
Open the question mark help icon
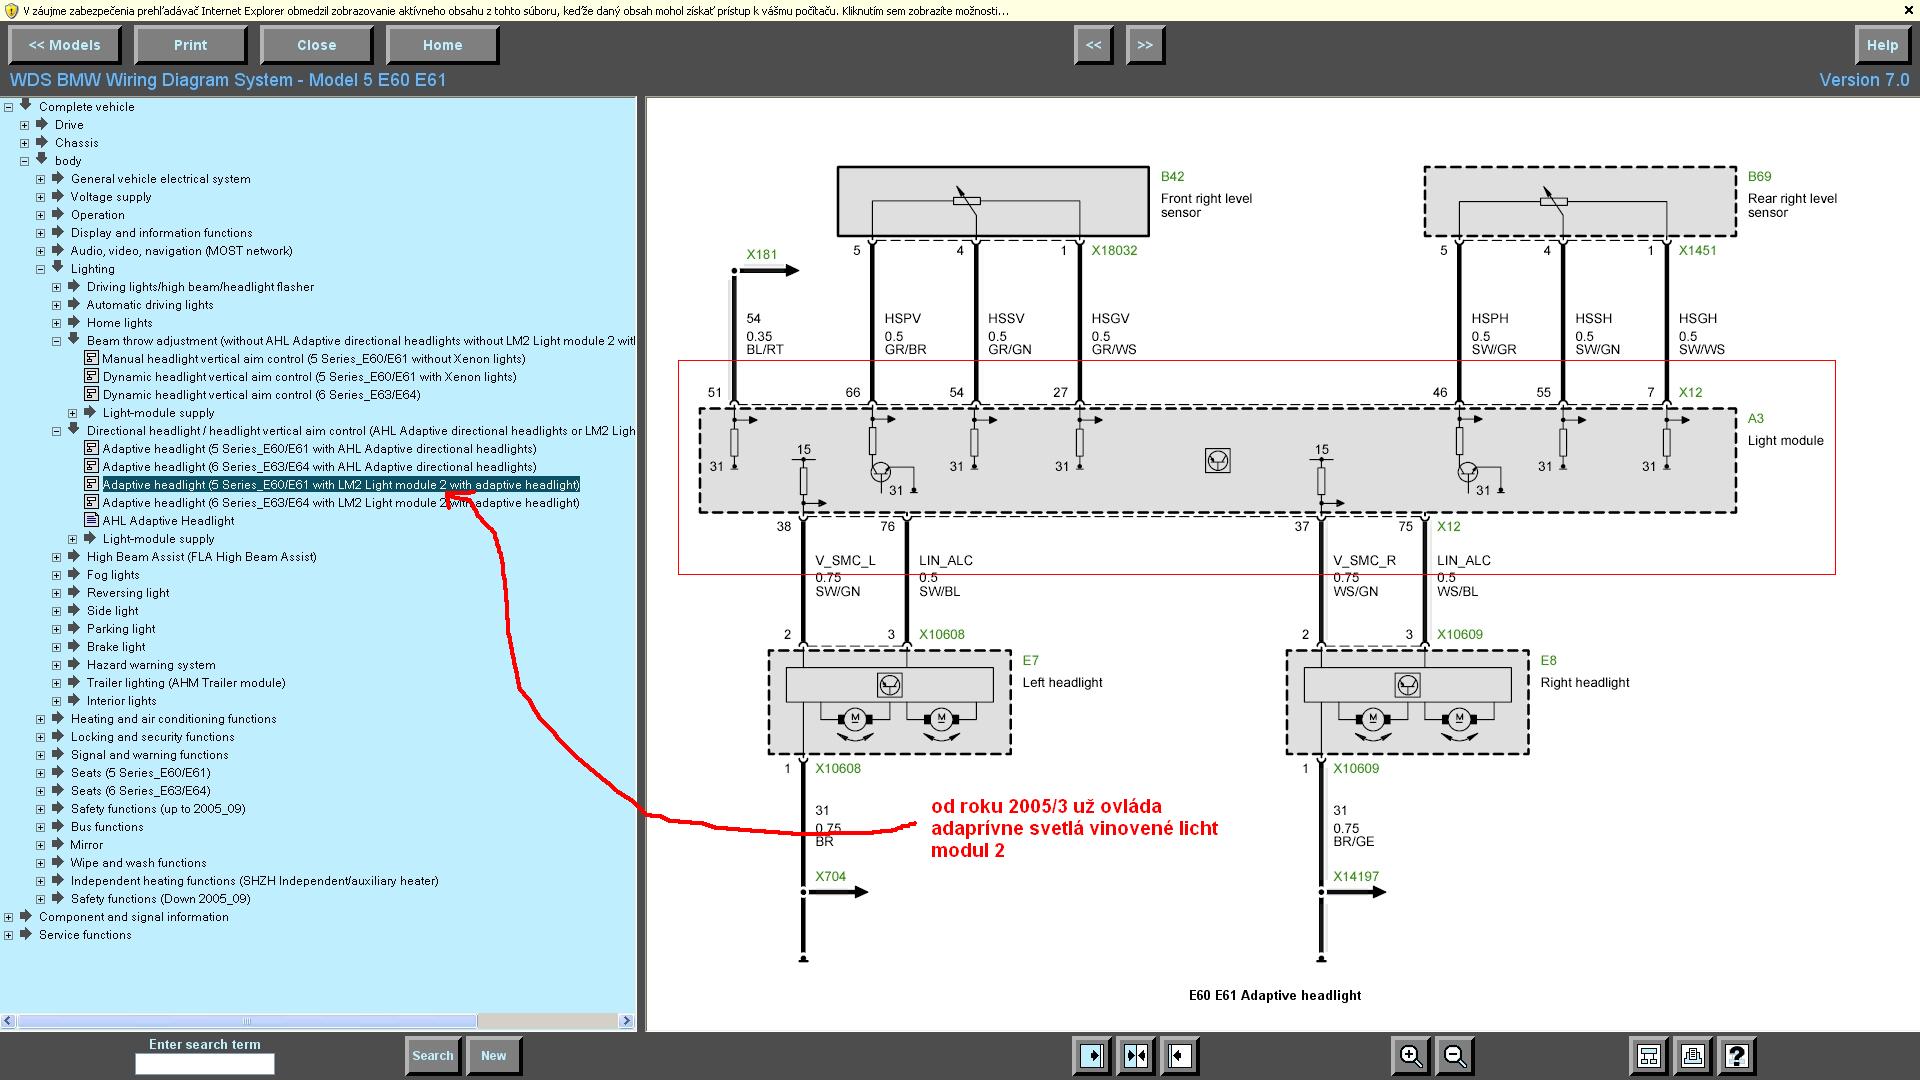pyautogui.click(x=1737, y=1055)
